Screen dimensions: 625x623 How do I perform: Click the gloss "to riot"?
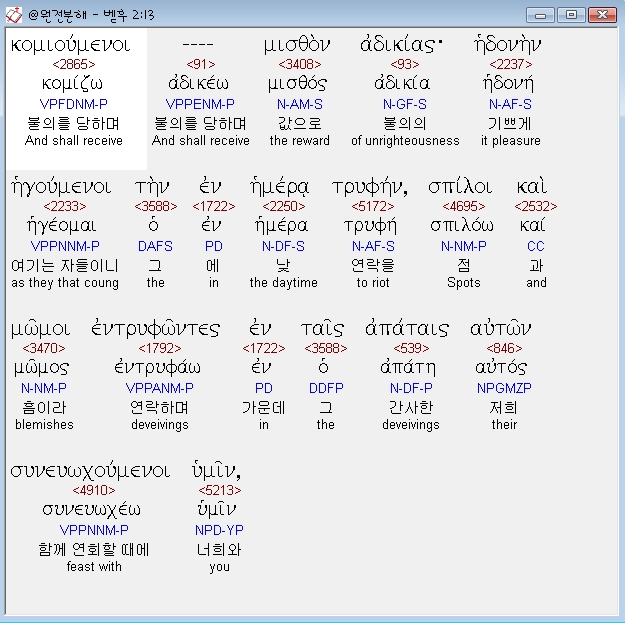click(373, 283)
